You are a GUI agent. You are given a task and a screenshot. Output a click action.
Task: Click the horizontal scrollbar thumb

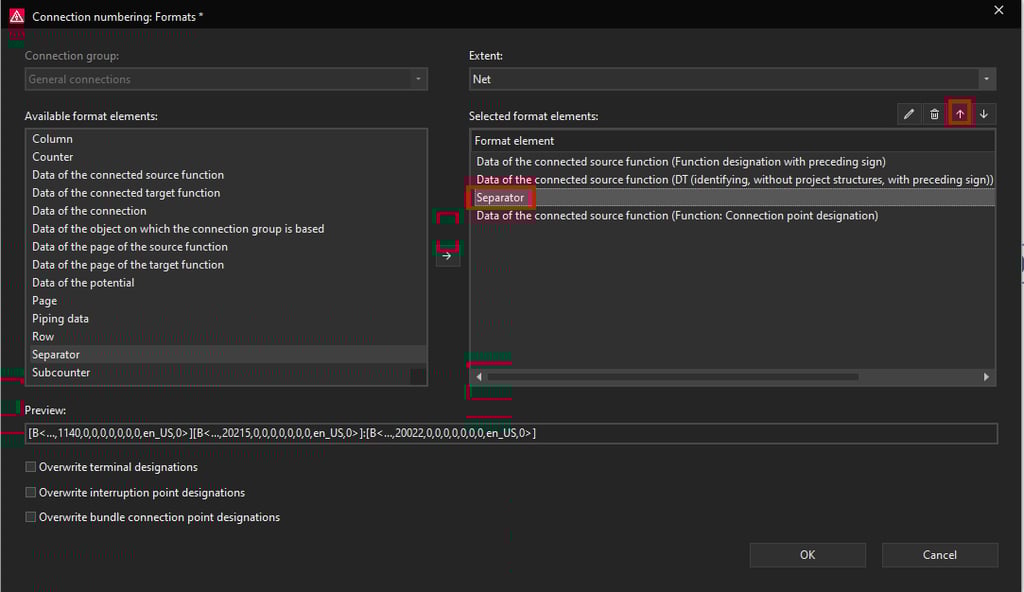point(673,377)
